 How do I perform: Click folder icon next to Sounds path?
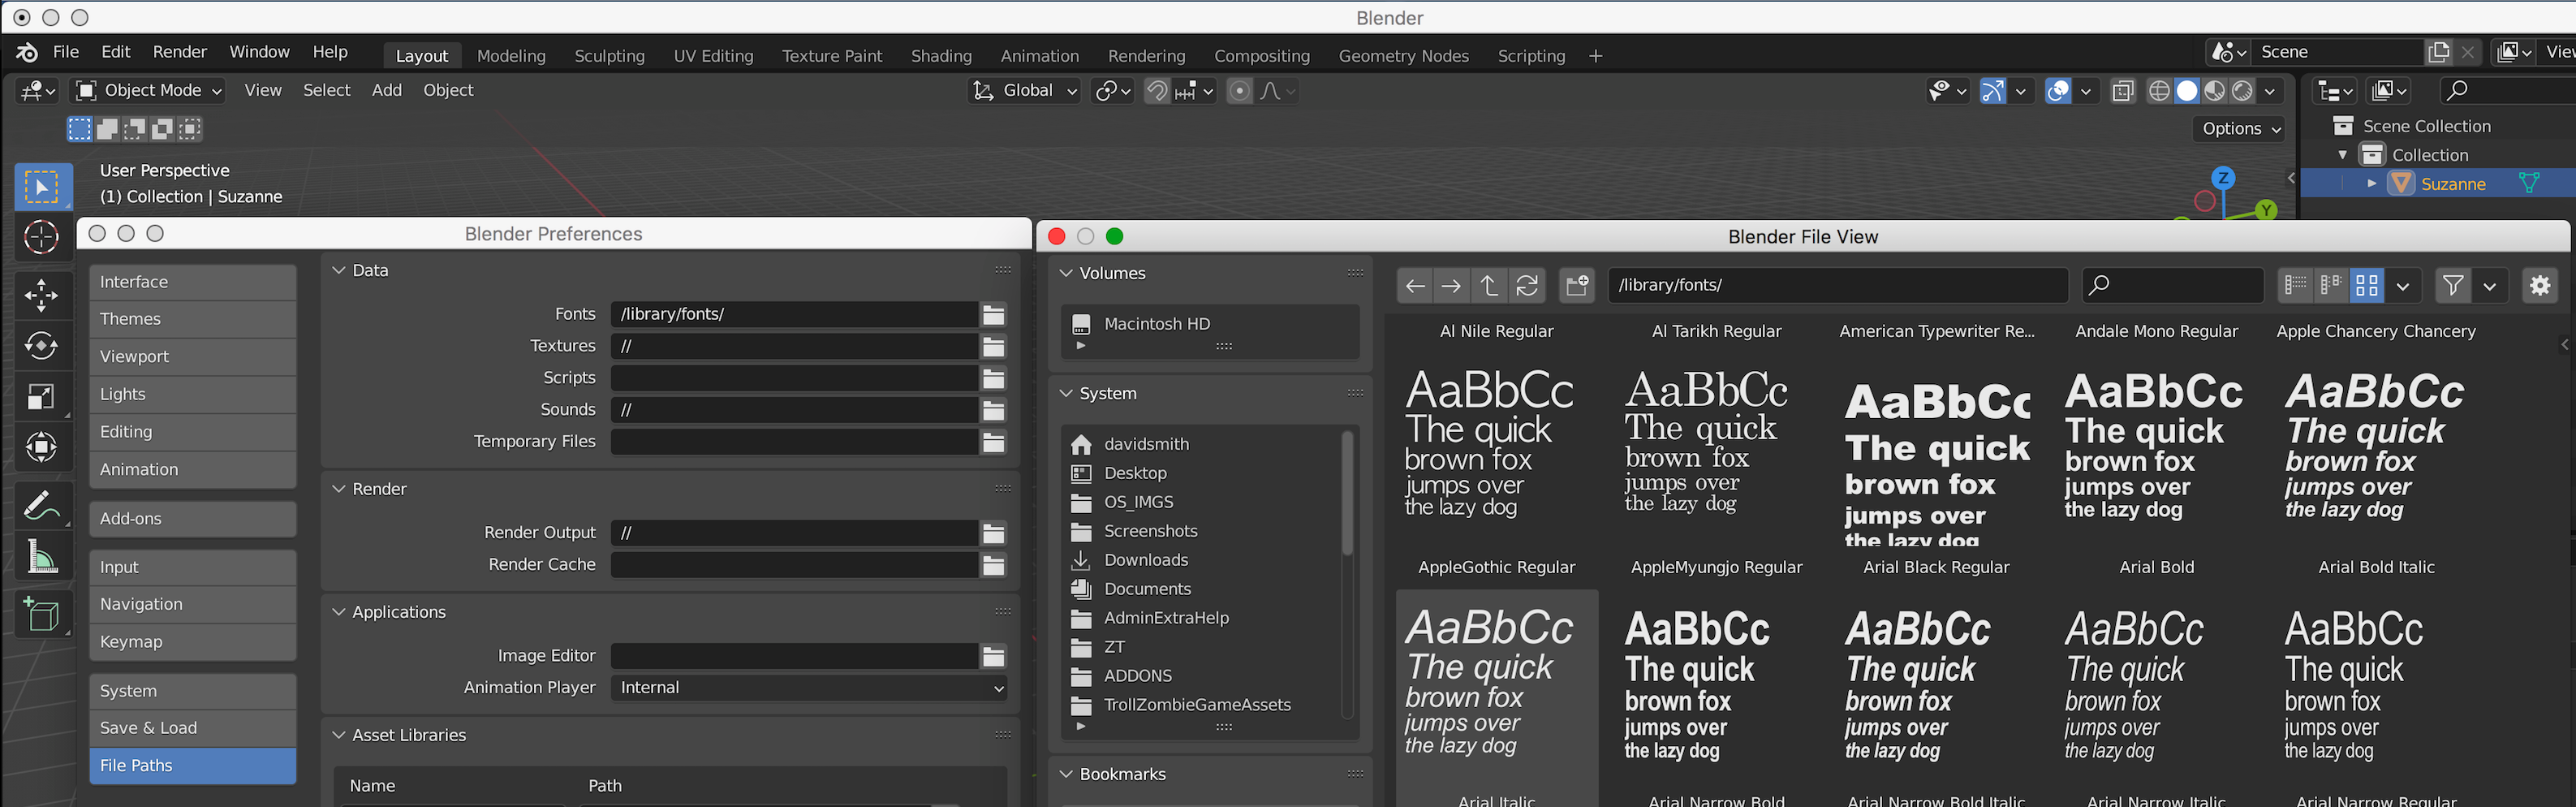(x=993, y=410)
